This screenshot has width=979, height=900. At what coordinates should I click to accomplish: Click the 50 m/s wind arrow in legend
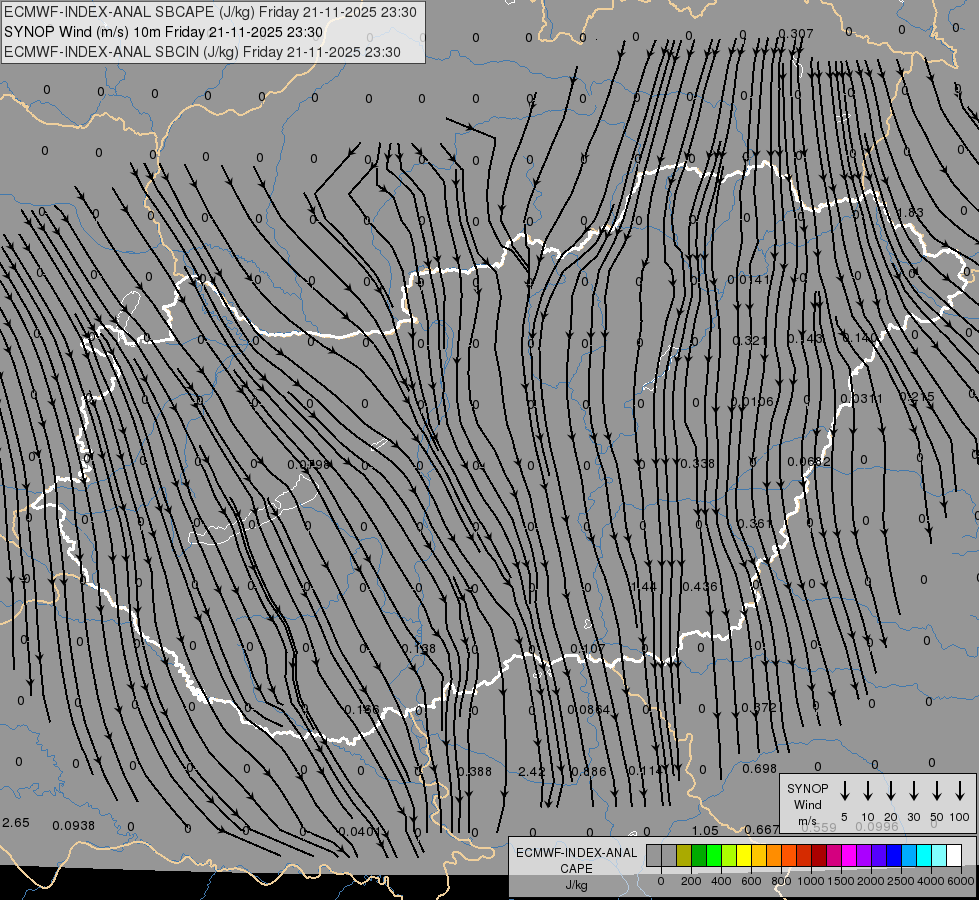(x=937, y=791)
